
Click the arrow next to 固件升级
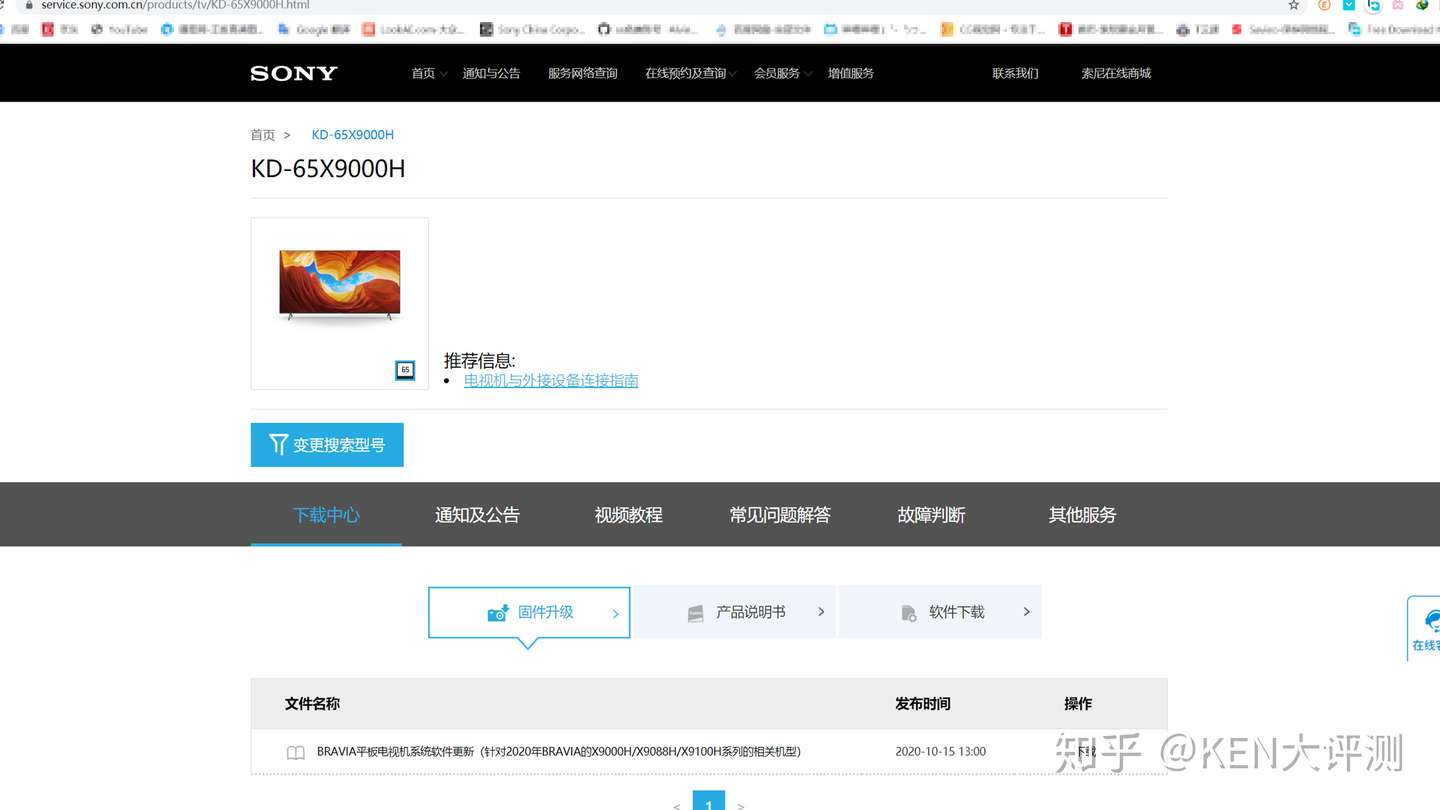point(615,614)
